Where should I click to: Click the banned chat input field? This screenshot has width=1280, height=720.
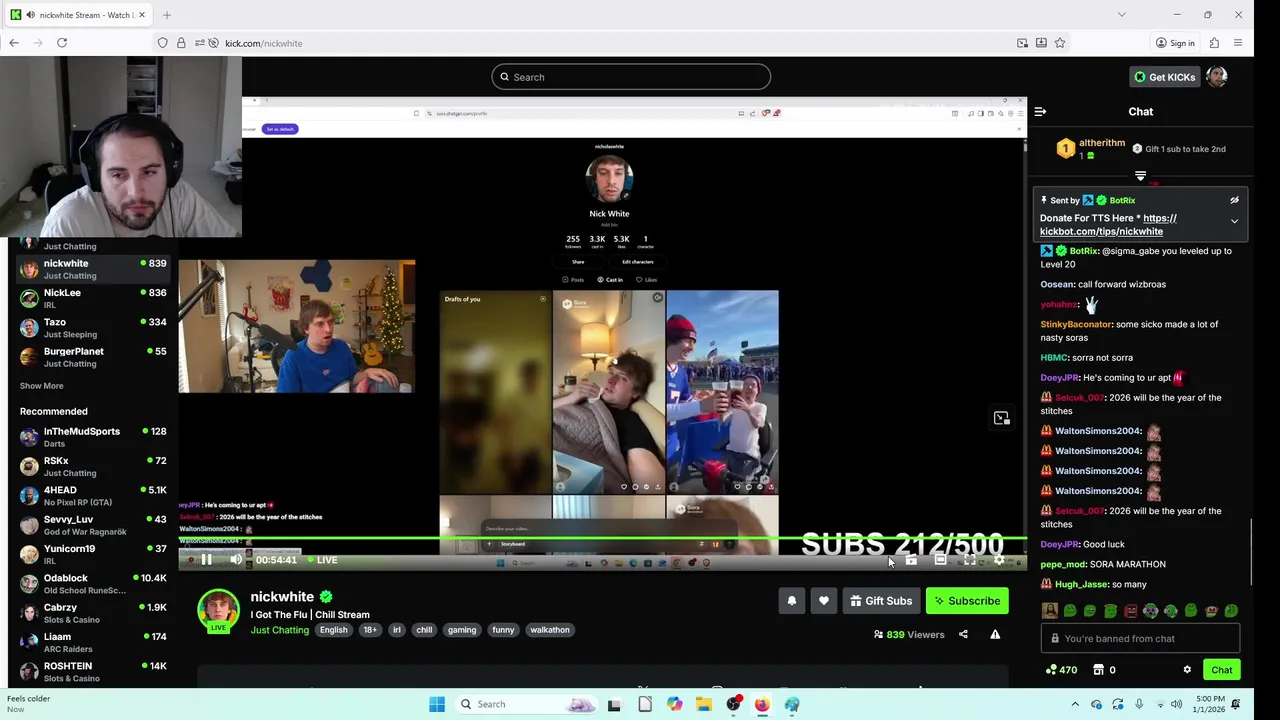coord(1140,638)
